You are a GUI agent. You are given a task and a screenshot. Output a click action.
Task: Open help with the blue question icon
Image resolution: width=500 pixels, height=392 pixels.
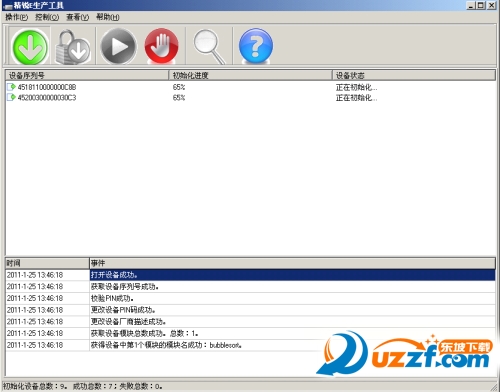point(256,46)
